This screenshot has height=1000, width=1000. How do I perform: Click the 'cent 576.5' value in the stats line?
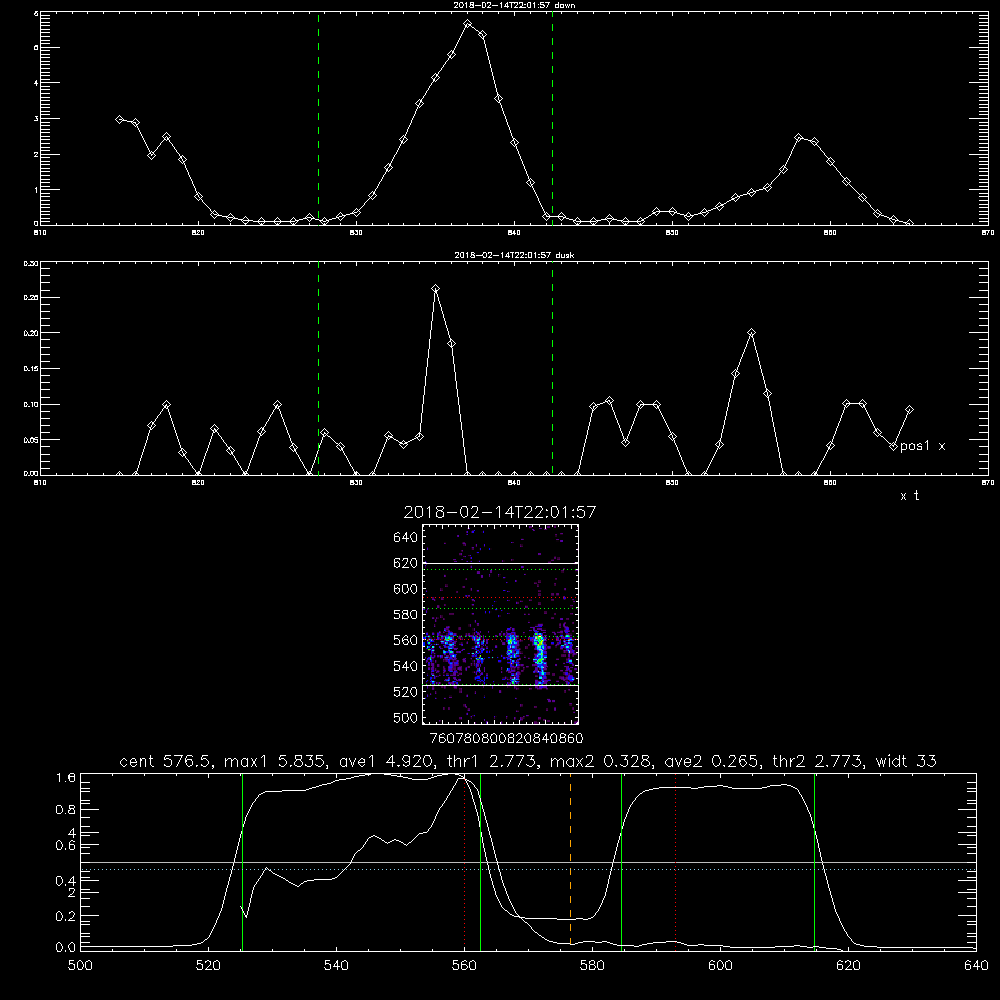[168, 761]
